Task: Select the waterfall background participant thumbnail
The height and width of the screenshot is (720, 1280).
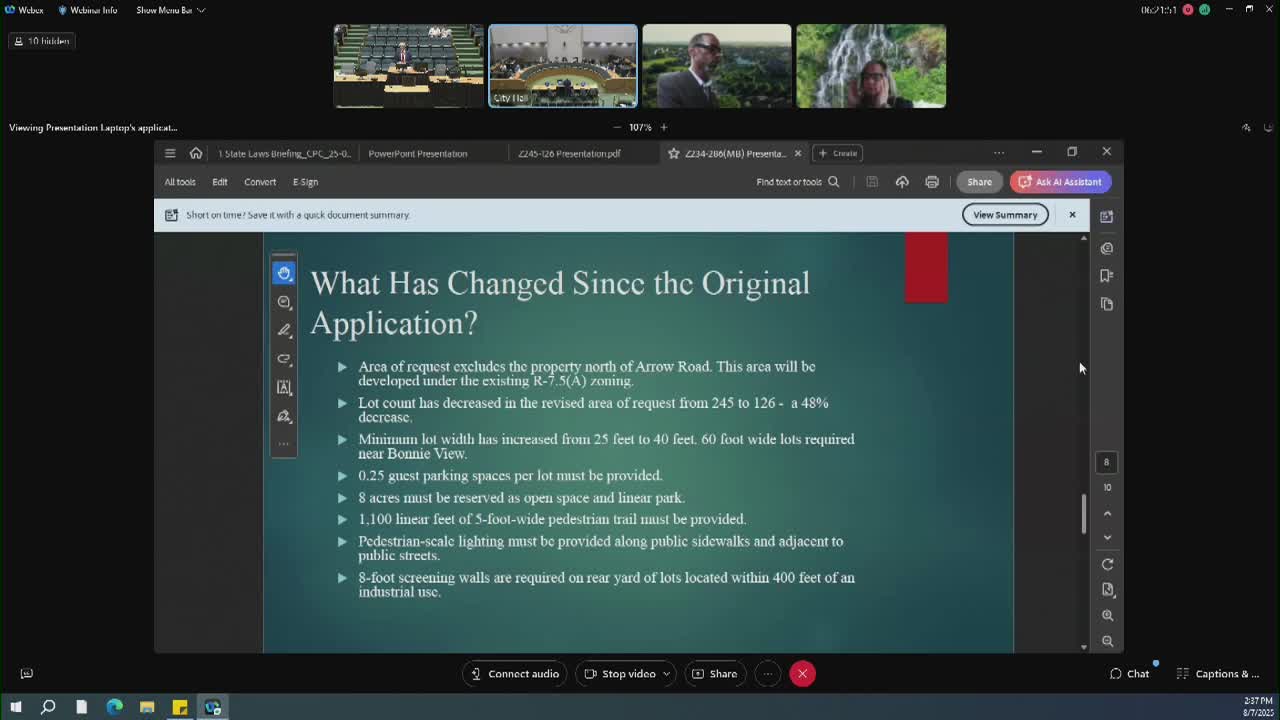Action: (x=871, y=66)
